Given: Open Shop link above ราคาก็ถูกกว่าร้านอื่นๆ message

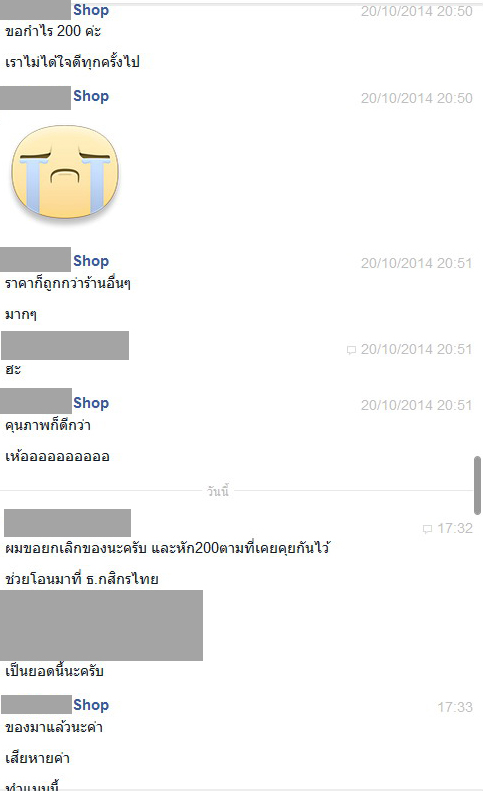Looking at the screenshot, I should point(91,261).
